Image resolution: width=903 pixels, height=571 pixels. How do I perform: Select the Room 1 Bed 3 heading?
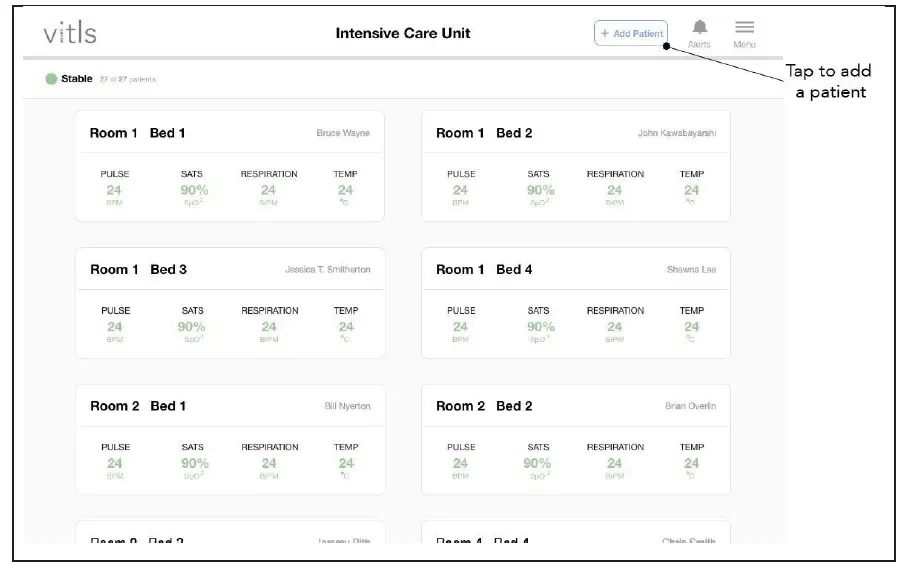coord(138,270)
